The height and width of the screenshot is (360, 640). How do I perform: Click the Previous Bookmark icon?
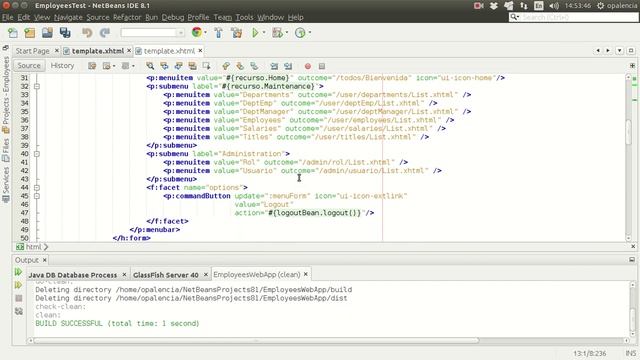pyautogui.click(x=226, y=66)
